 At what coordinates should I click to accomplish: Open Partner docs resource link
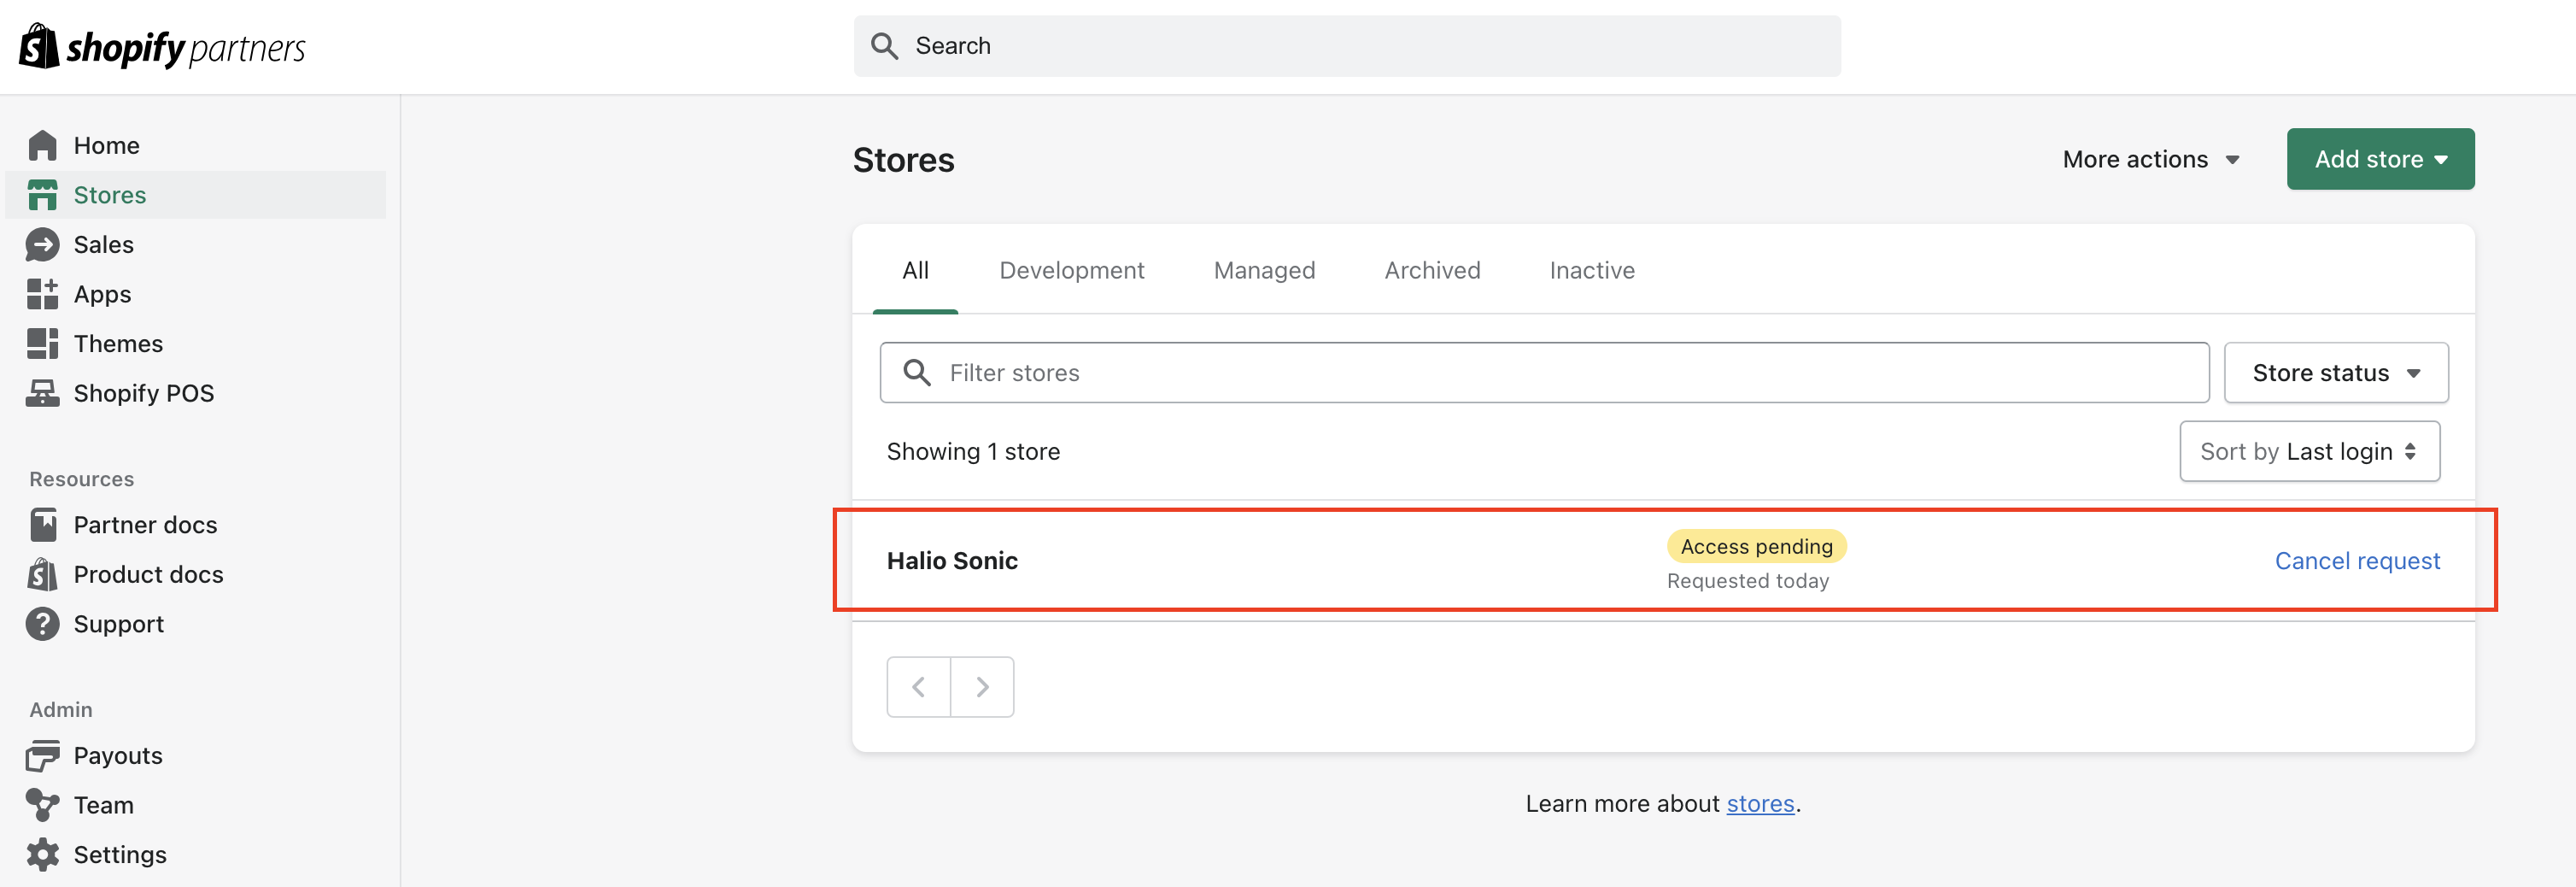(195, 525)
